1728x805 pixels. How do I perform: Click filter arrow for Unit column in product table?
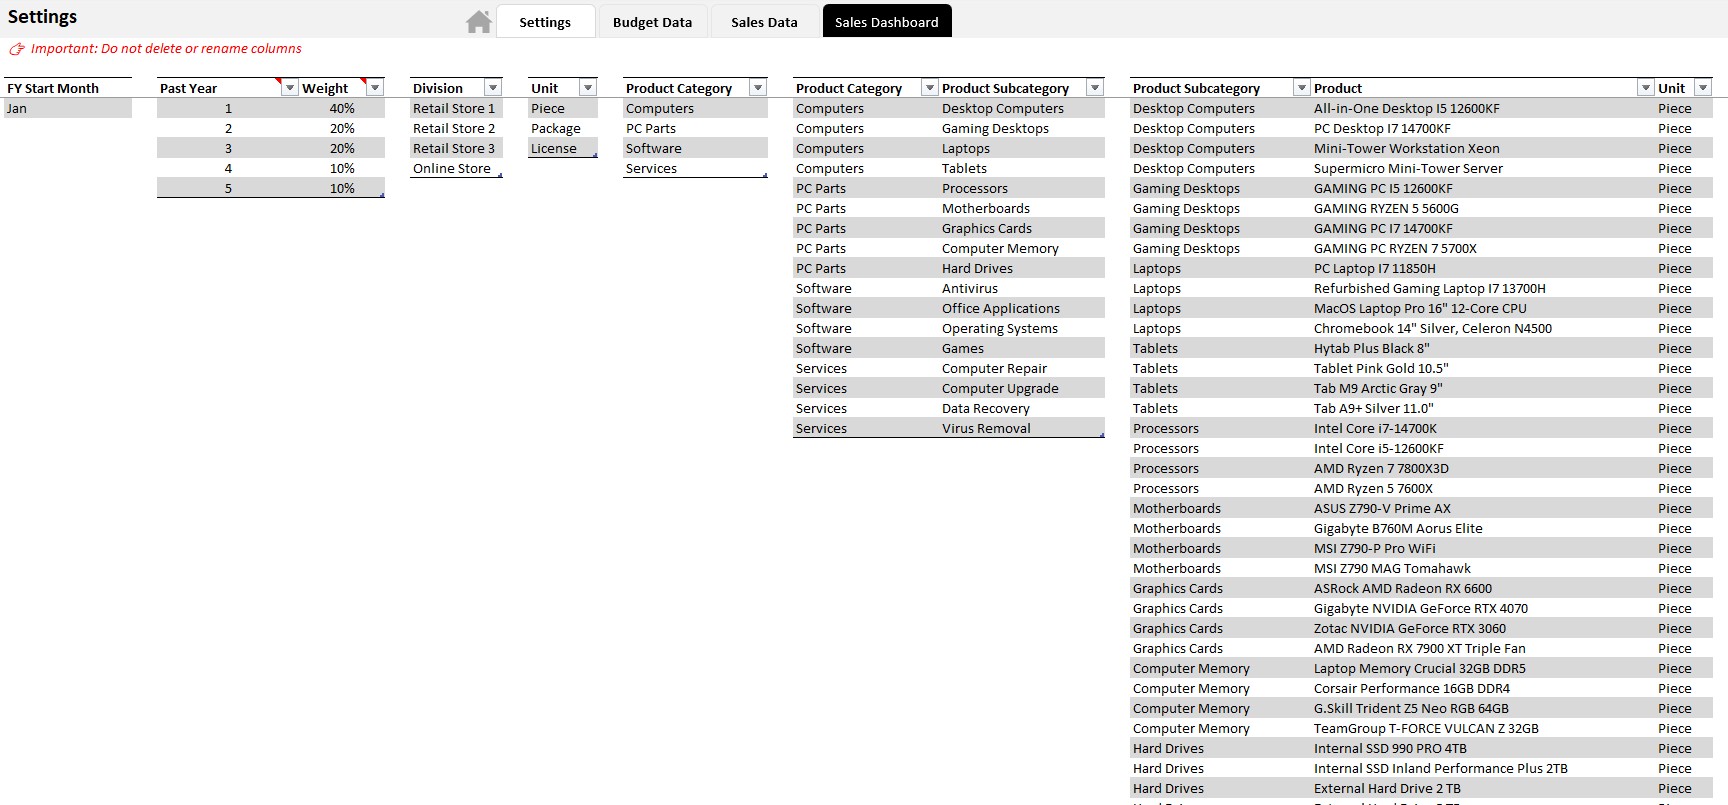point(1704,88)
